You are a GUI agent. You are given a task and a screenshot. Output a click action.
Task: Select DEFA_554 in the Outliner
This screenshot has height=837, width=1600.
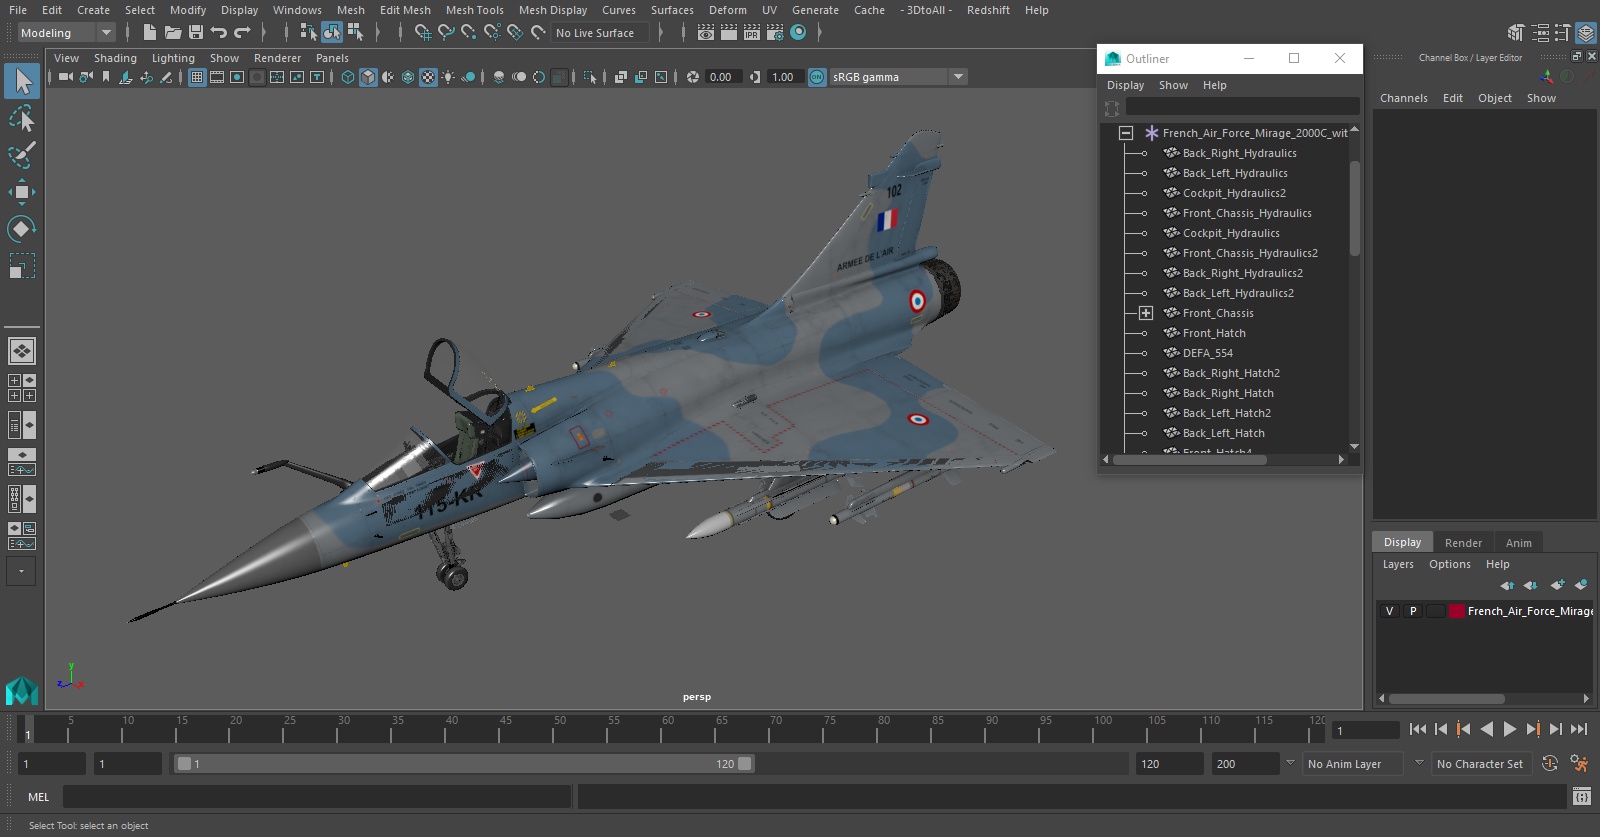pyautogui.click(x=1207, y=353)
